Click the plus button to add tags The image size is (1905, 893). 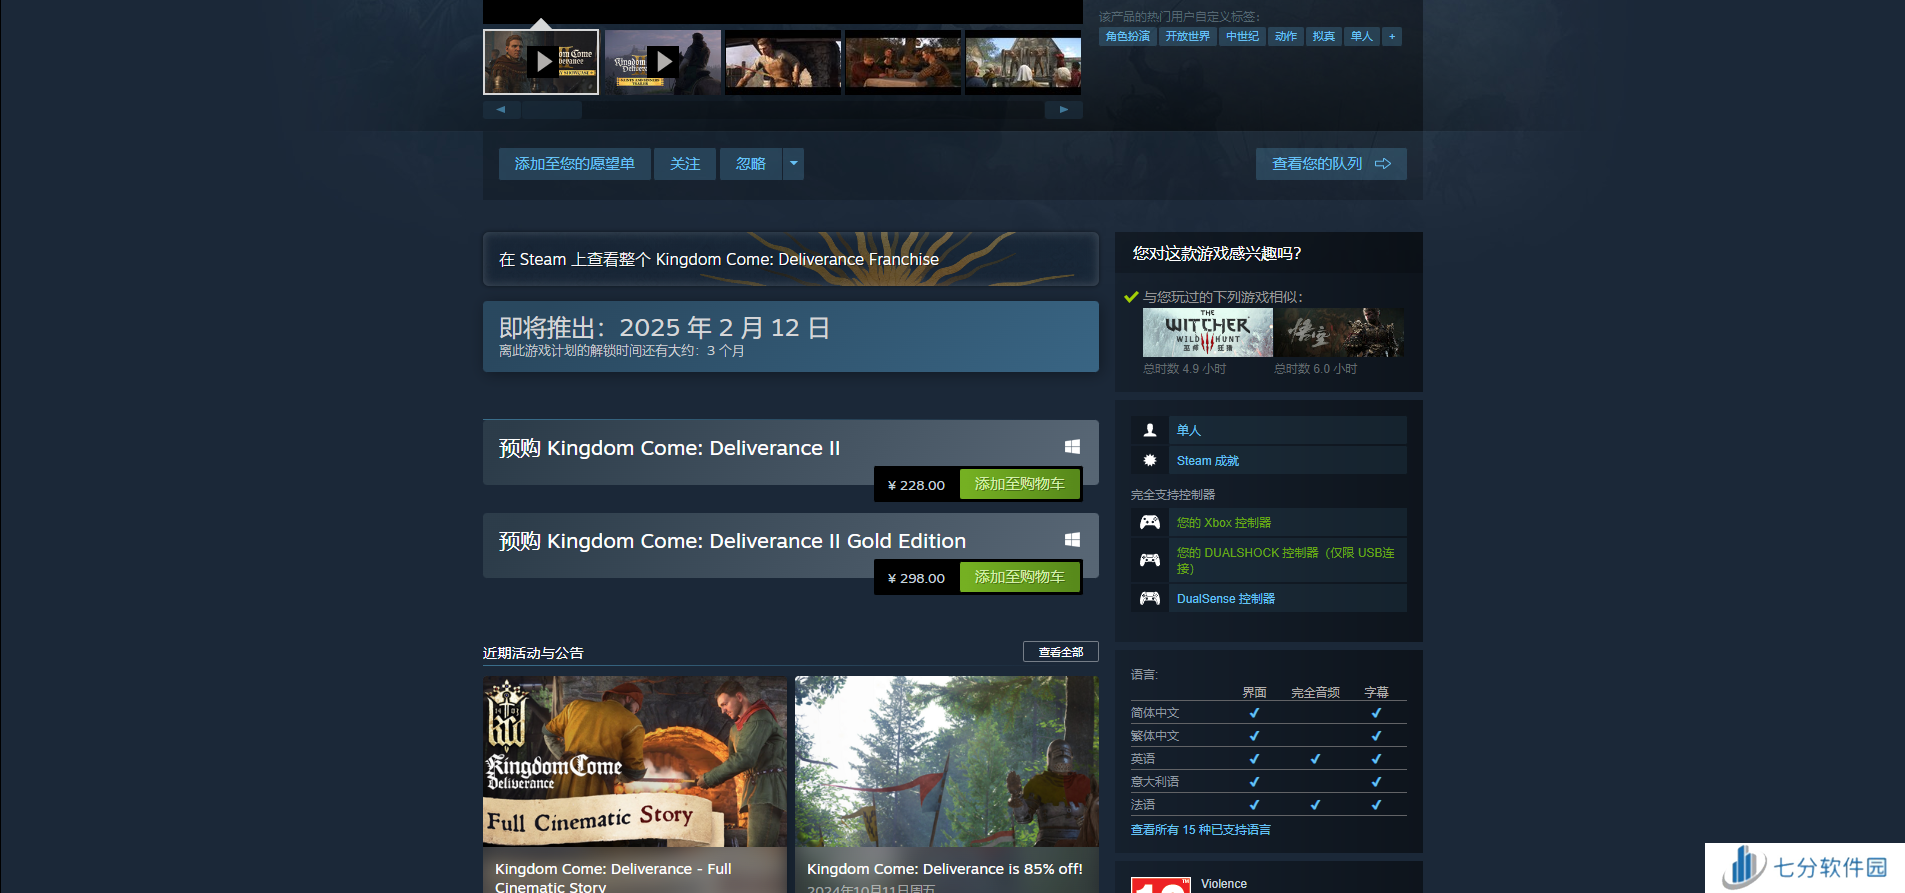point(1392,37)
